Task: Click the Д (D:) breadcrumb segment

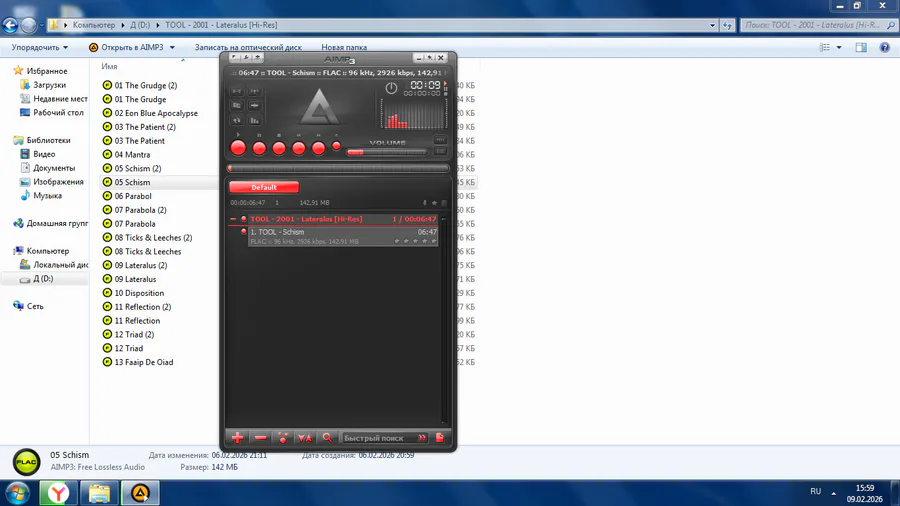Action: (139, 25)
